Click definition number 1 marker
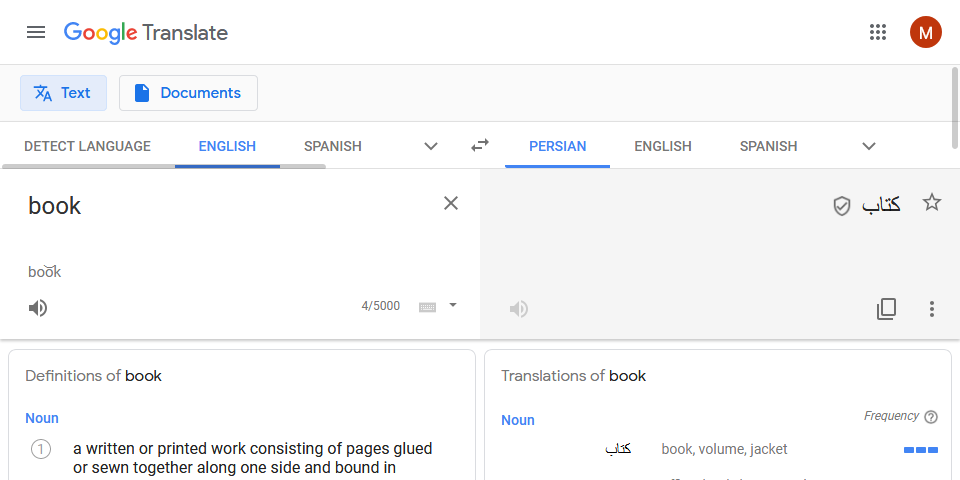960x480 pixels. 41,450
